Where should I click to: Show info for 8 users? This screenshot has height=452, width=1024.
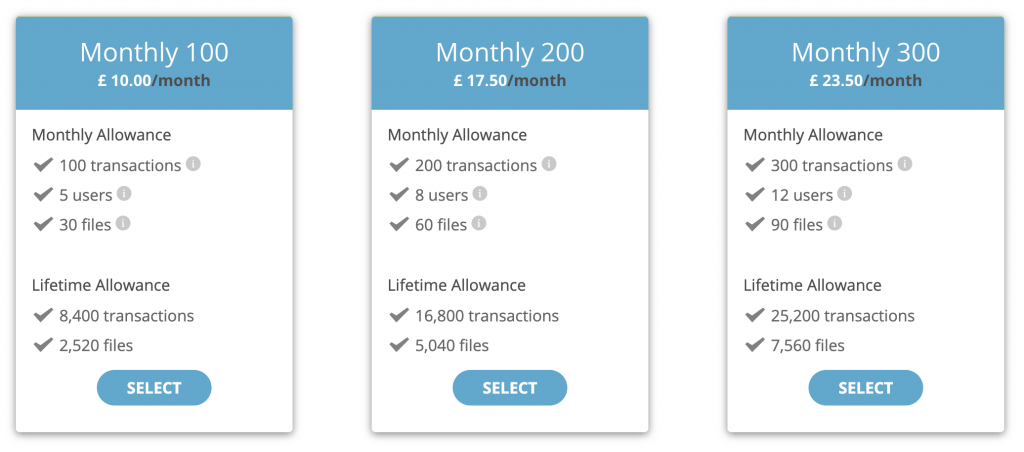coord(479,193)
